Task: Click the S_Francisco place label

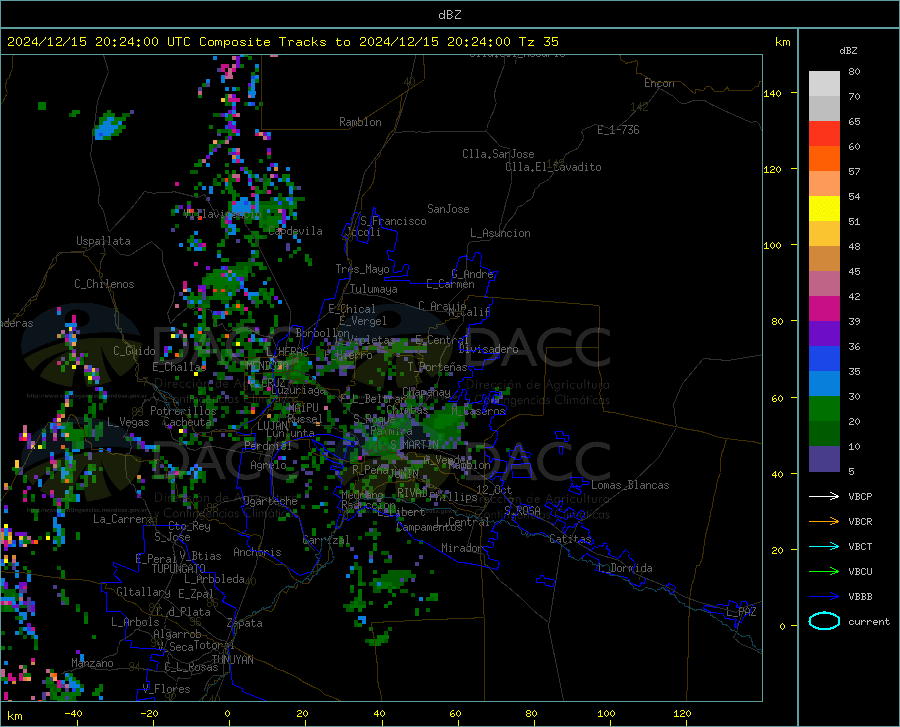Action: pyautogui.click(x=393, y=221)
